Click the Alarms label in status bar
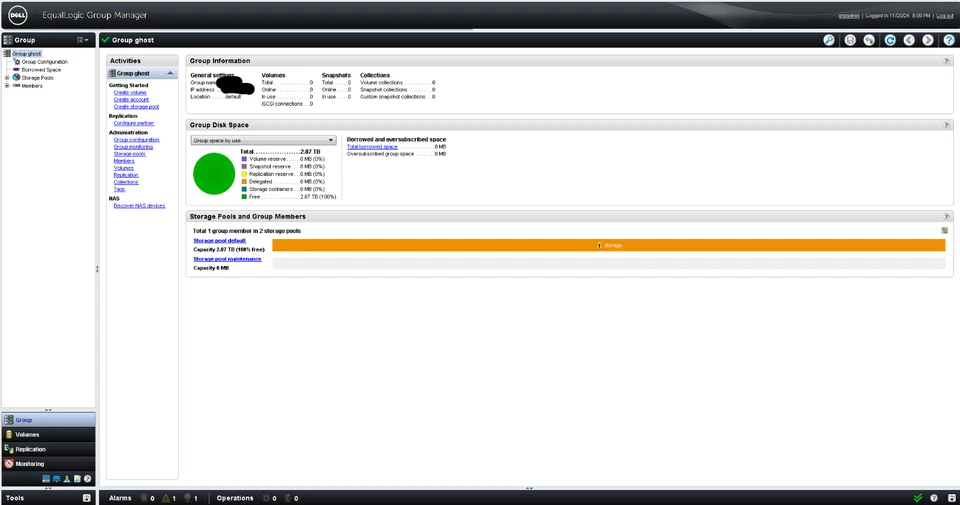Image resolution: width=960 pixels, height=505 pixels. coord(120,498)
